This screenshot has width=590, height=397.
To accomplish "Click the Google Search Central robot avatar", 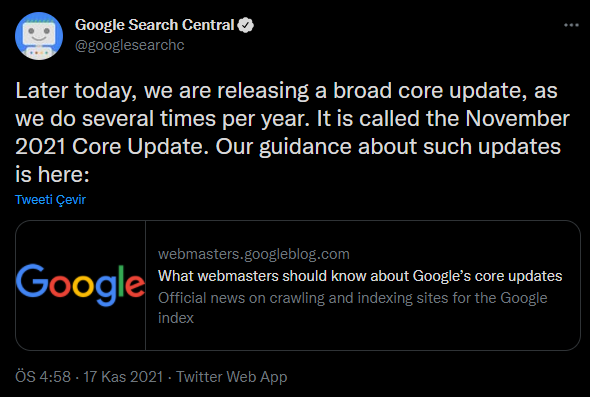I will (39, 36).
